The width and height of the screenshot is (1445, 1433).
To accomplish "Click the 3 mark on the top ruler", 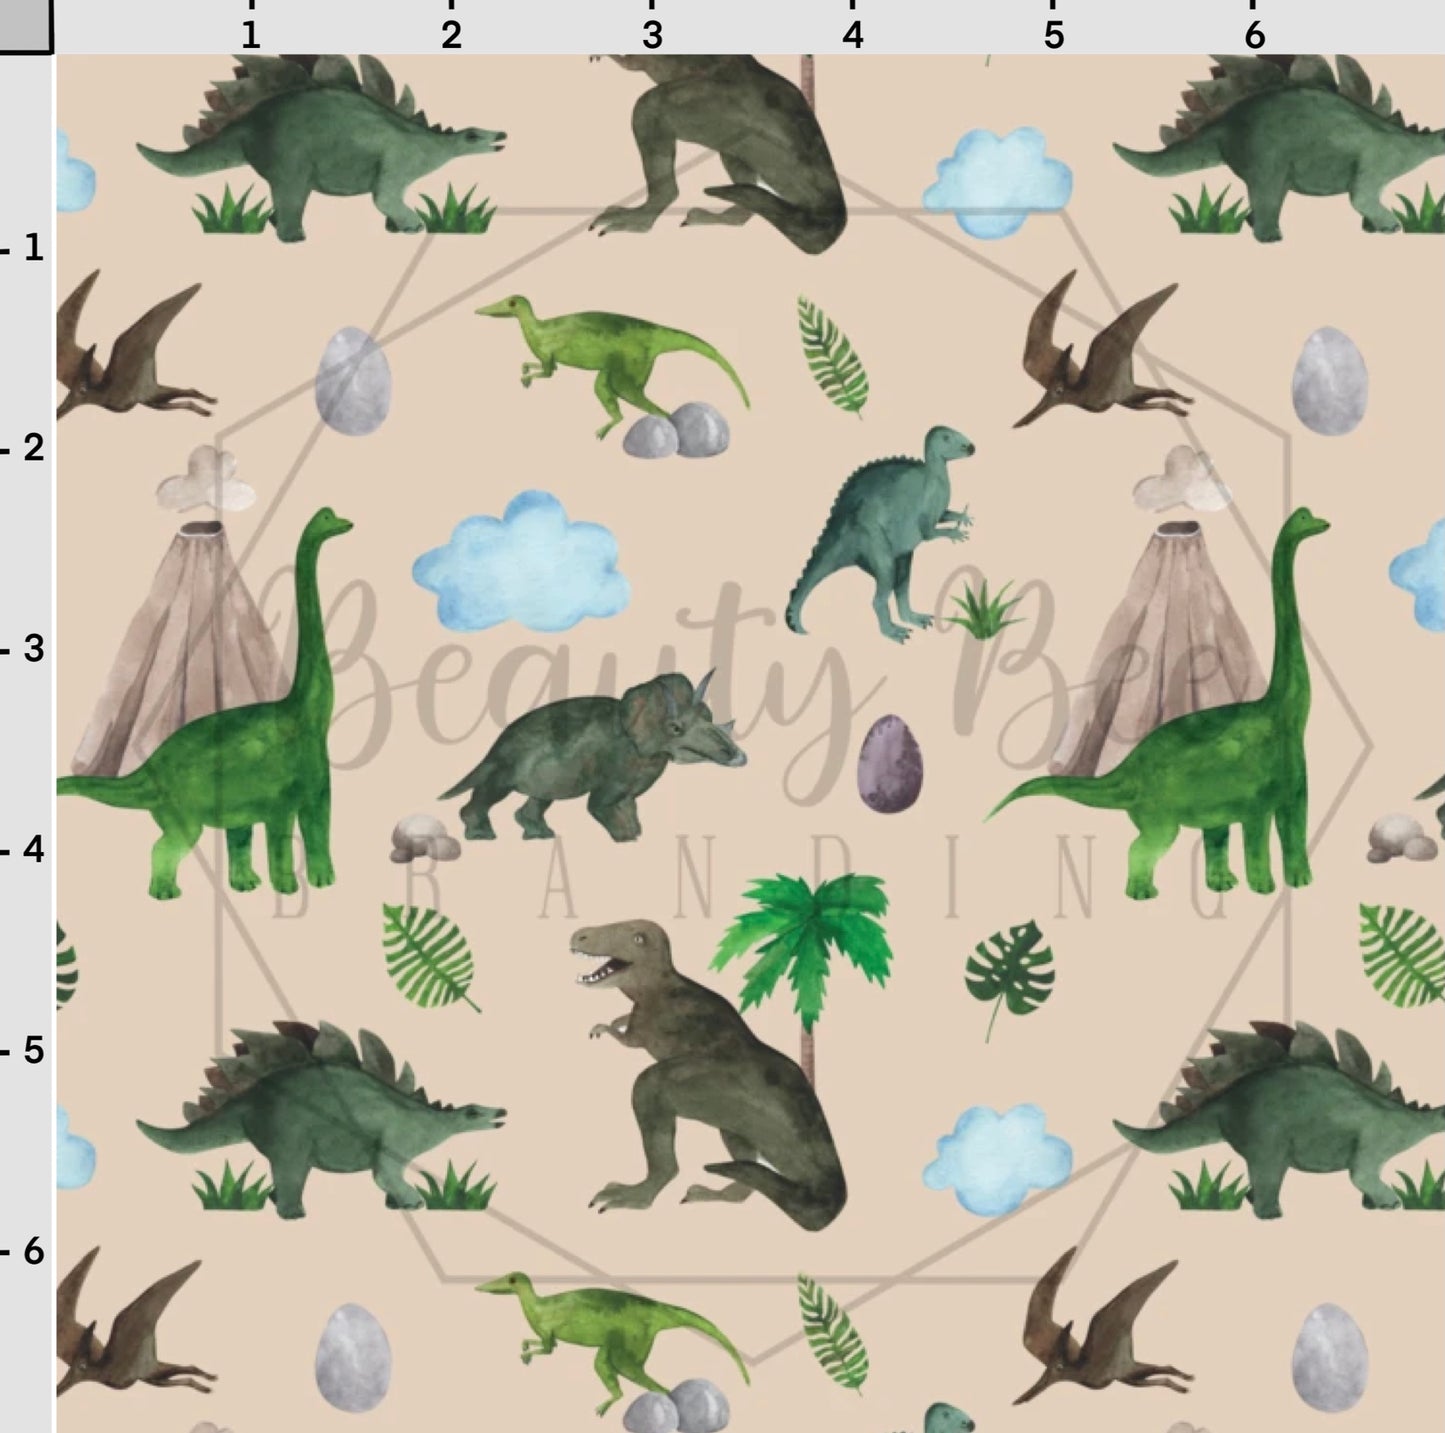I will point(652,35).
